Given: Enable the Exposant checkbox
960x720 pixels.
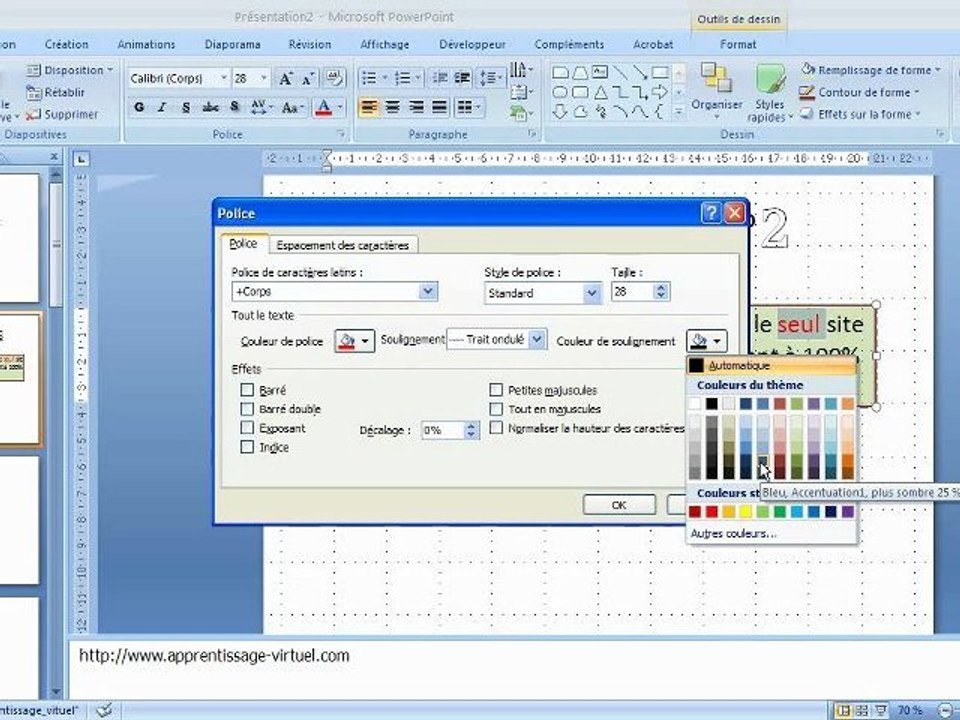Looking at the screenshot, I should tap(247, 428).
